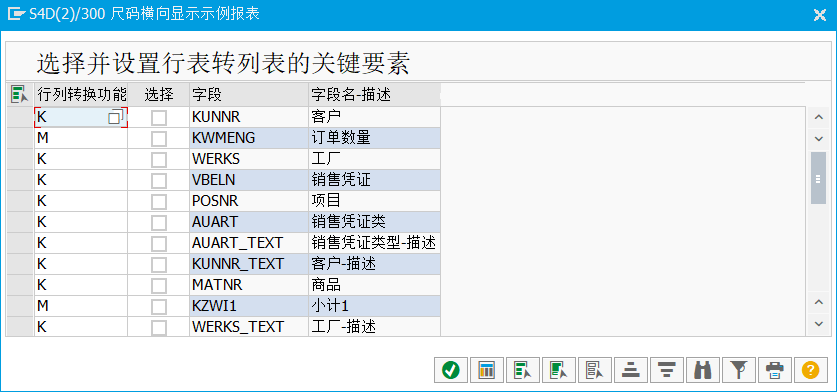Click the 行列转换功能 column header
Viewport: 837px width, 392px height.
[x=81, y=95]
